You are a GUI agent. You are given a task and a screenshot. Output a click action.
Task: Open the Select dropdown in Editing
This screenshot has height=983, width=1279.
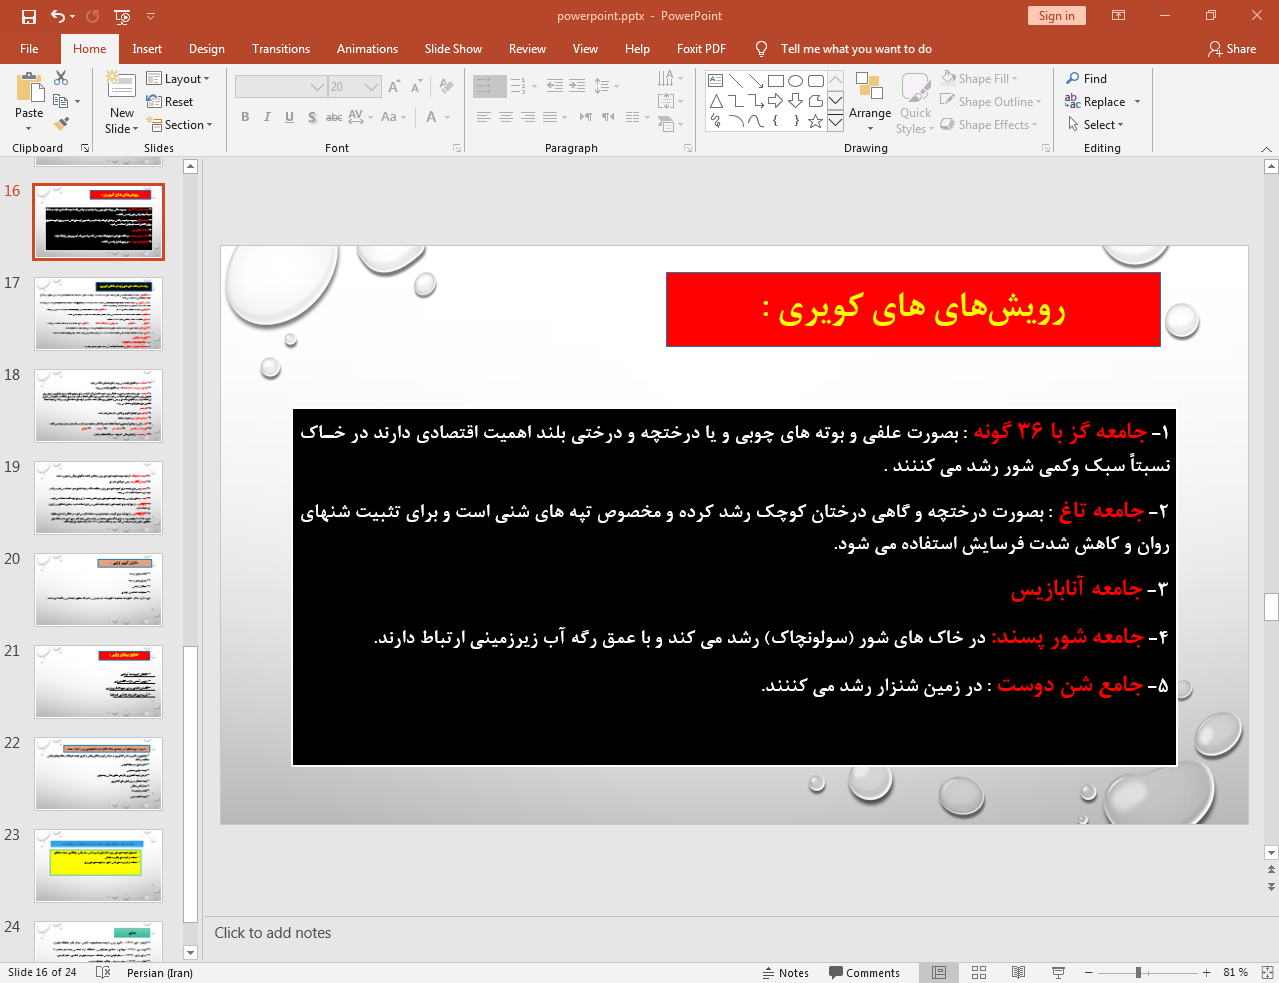[1095, 125]
